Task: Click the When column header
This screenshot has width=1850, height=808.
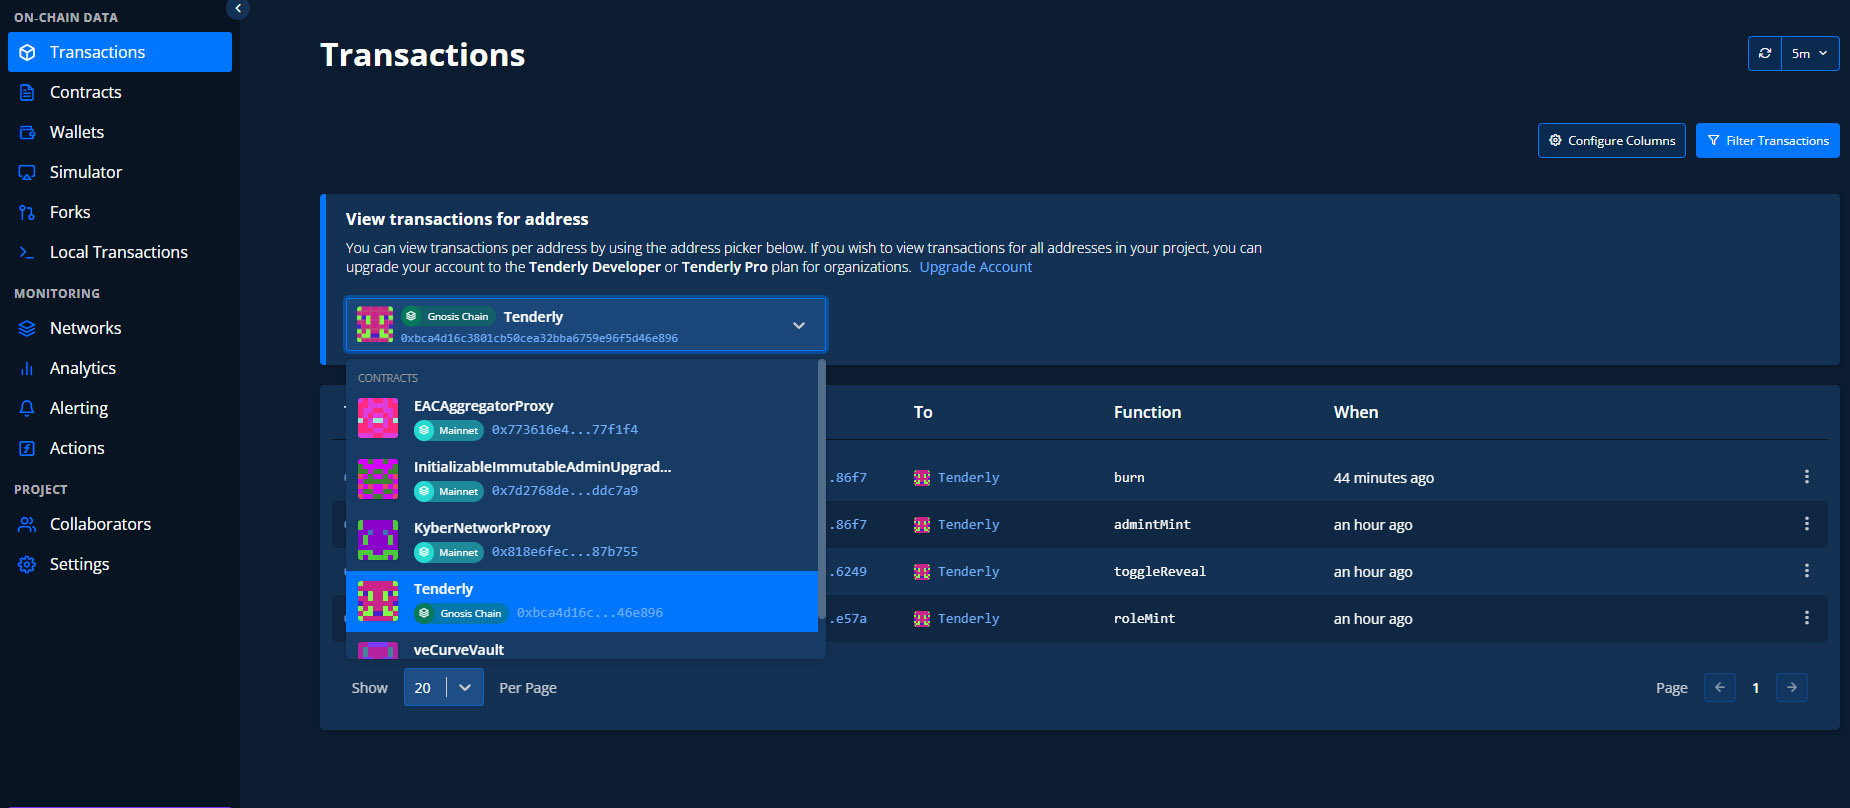Action: [1356, 412]
